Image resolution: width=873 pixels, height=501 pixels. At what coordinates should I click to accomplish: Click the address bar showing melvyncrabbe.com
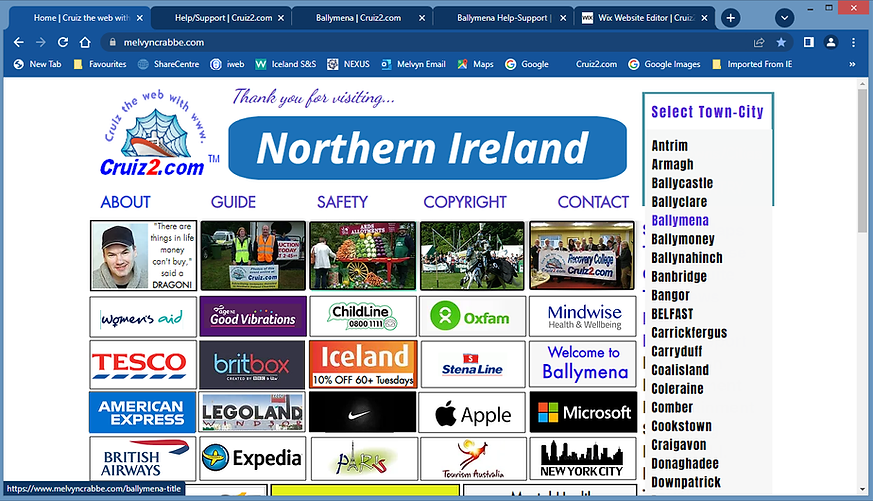point(426,42)
